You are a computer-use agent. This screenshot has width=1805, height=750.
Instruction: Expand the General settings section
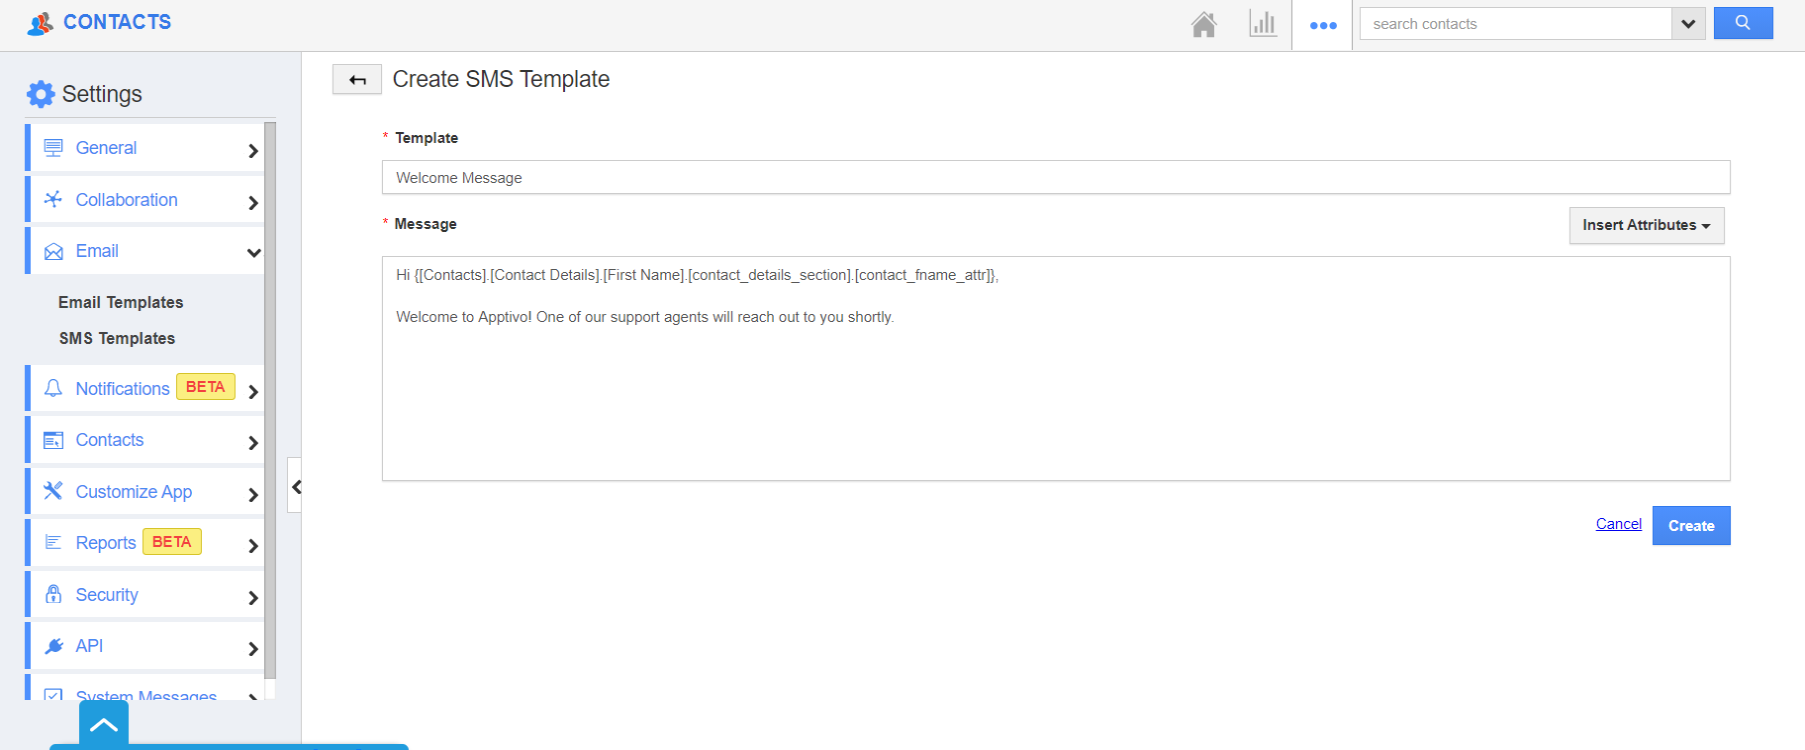pyautogui.click(x=253, y=150)
